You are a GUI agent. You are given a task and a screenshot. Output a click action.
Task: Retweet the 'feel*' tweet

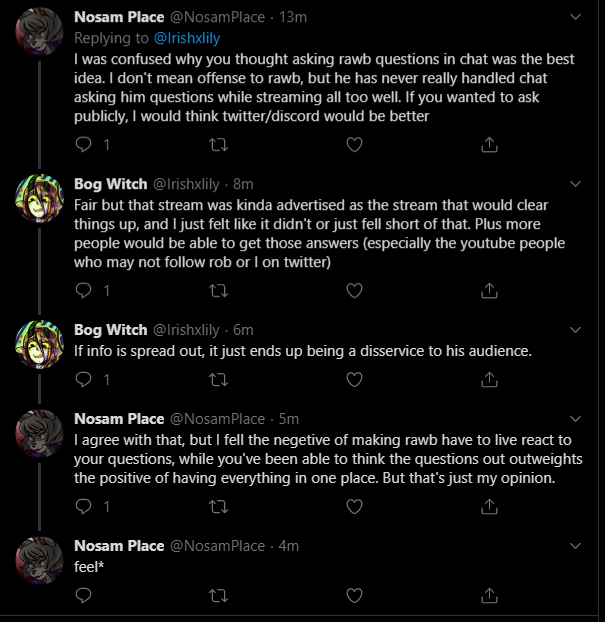(219, 595)
